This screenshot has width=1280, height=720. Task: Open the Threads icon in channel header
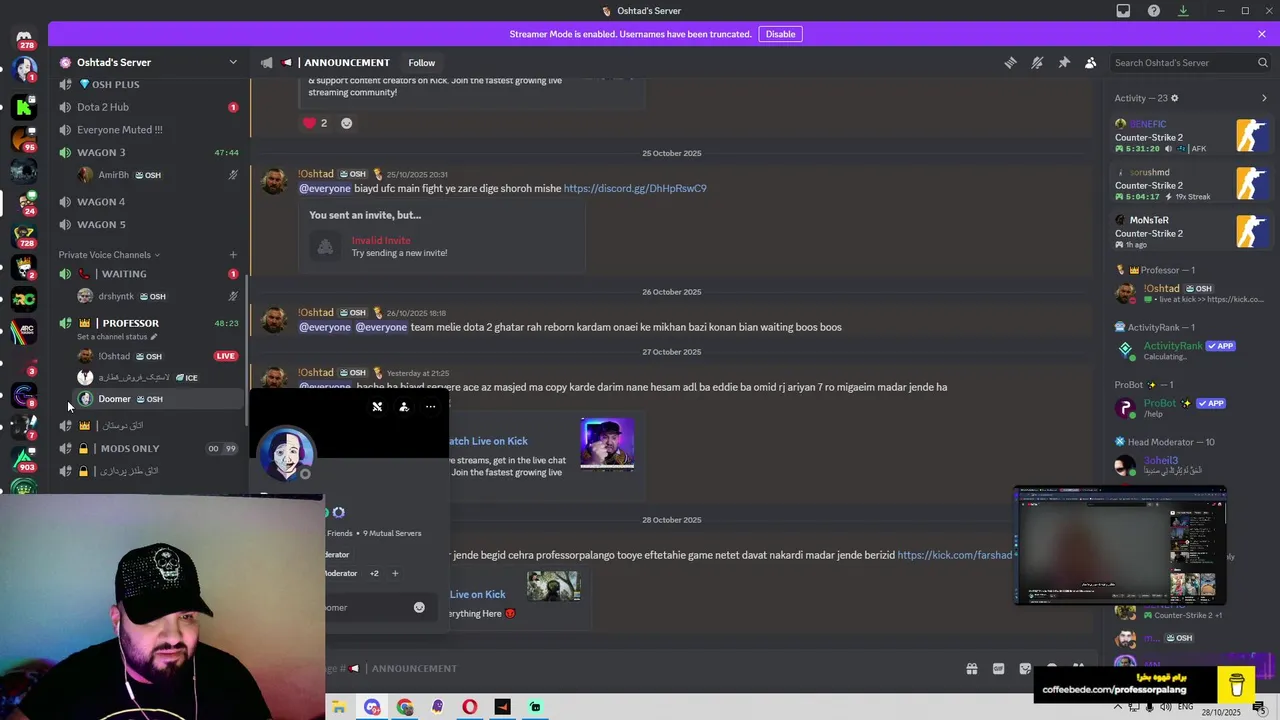click(1010, 62)
